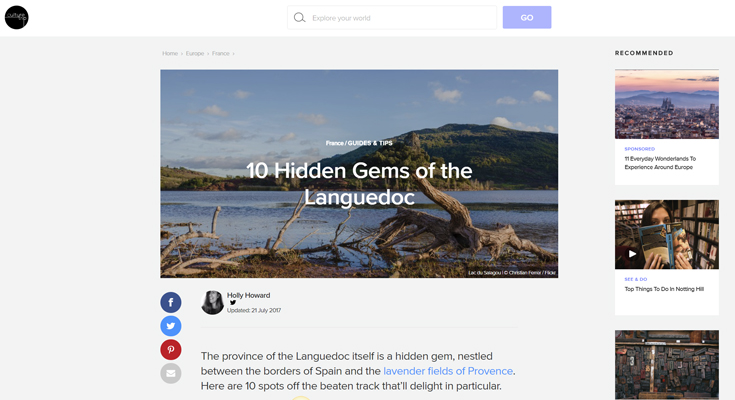Focus the Explore your world field

[392, 18]
